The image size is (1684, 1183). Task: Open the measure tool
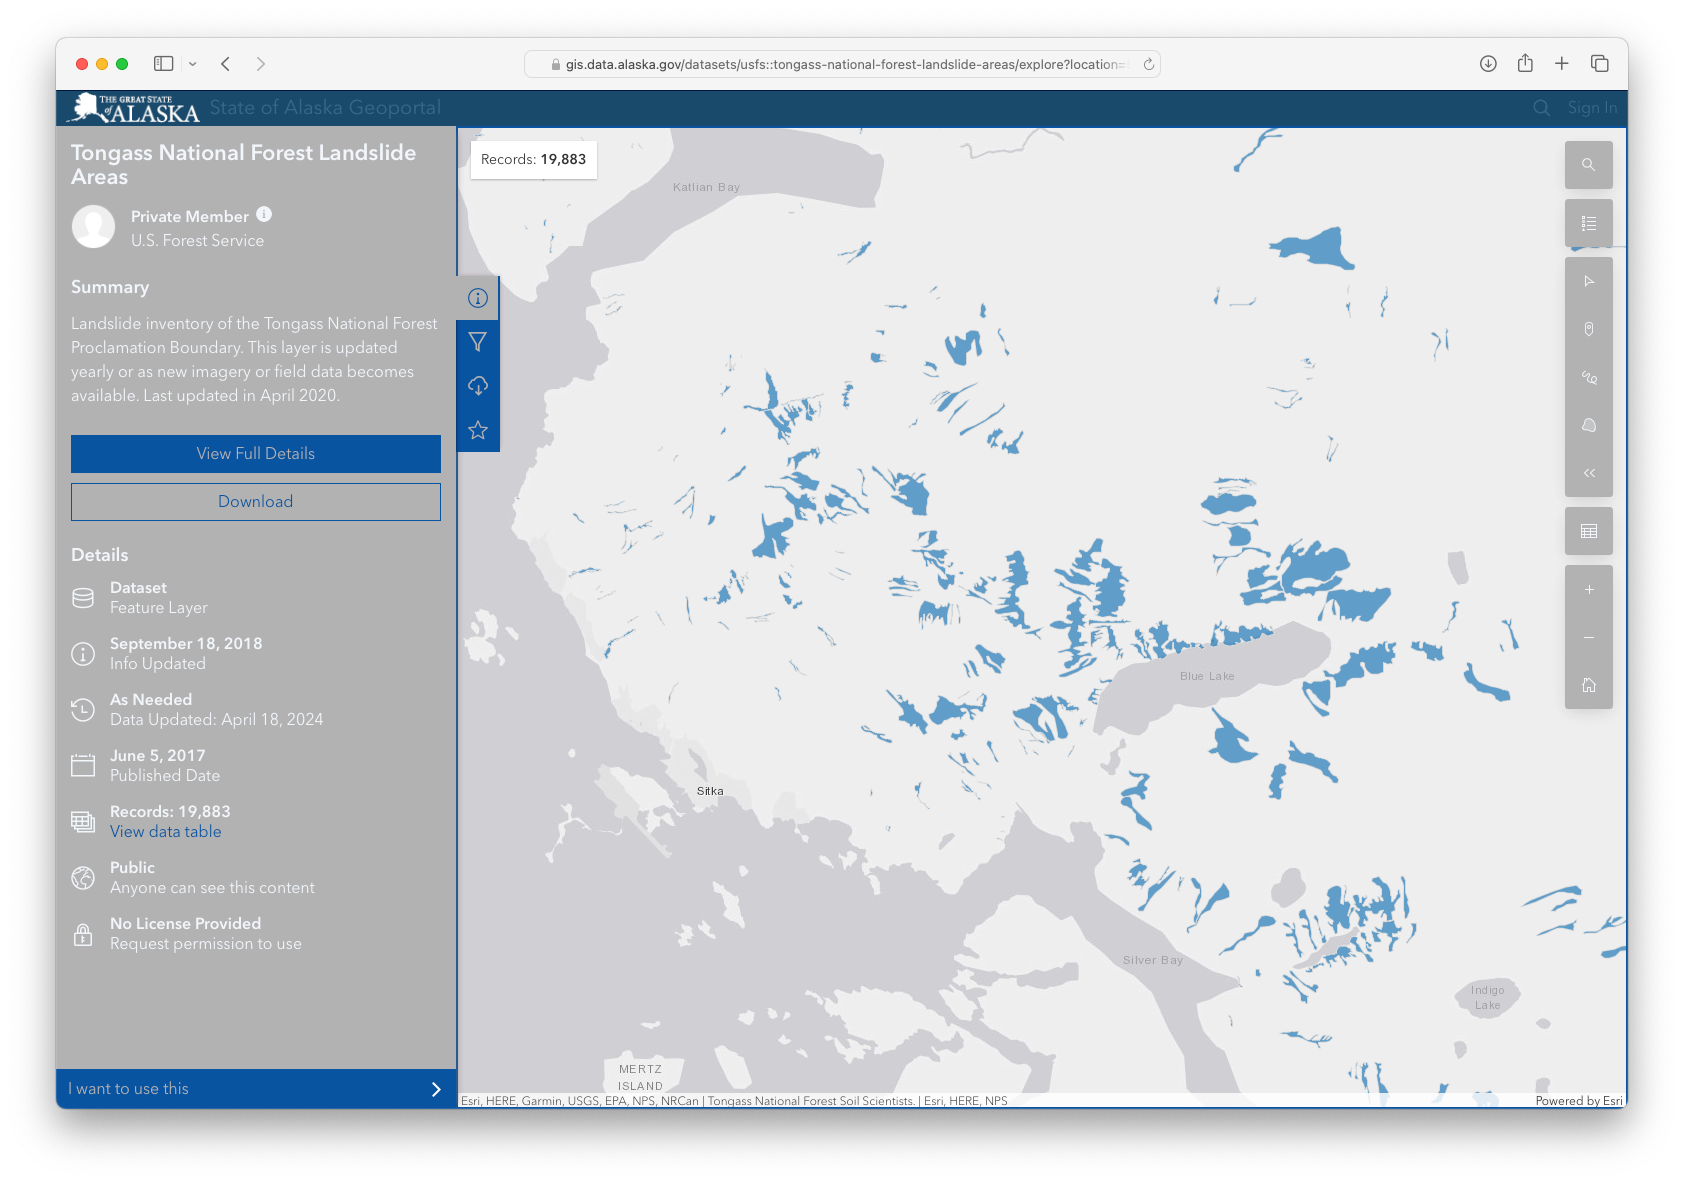click(x=1589, y=377)
